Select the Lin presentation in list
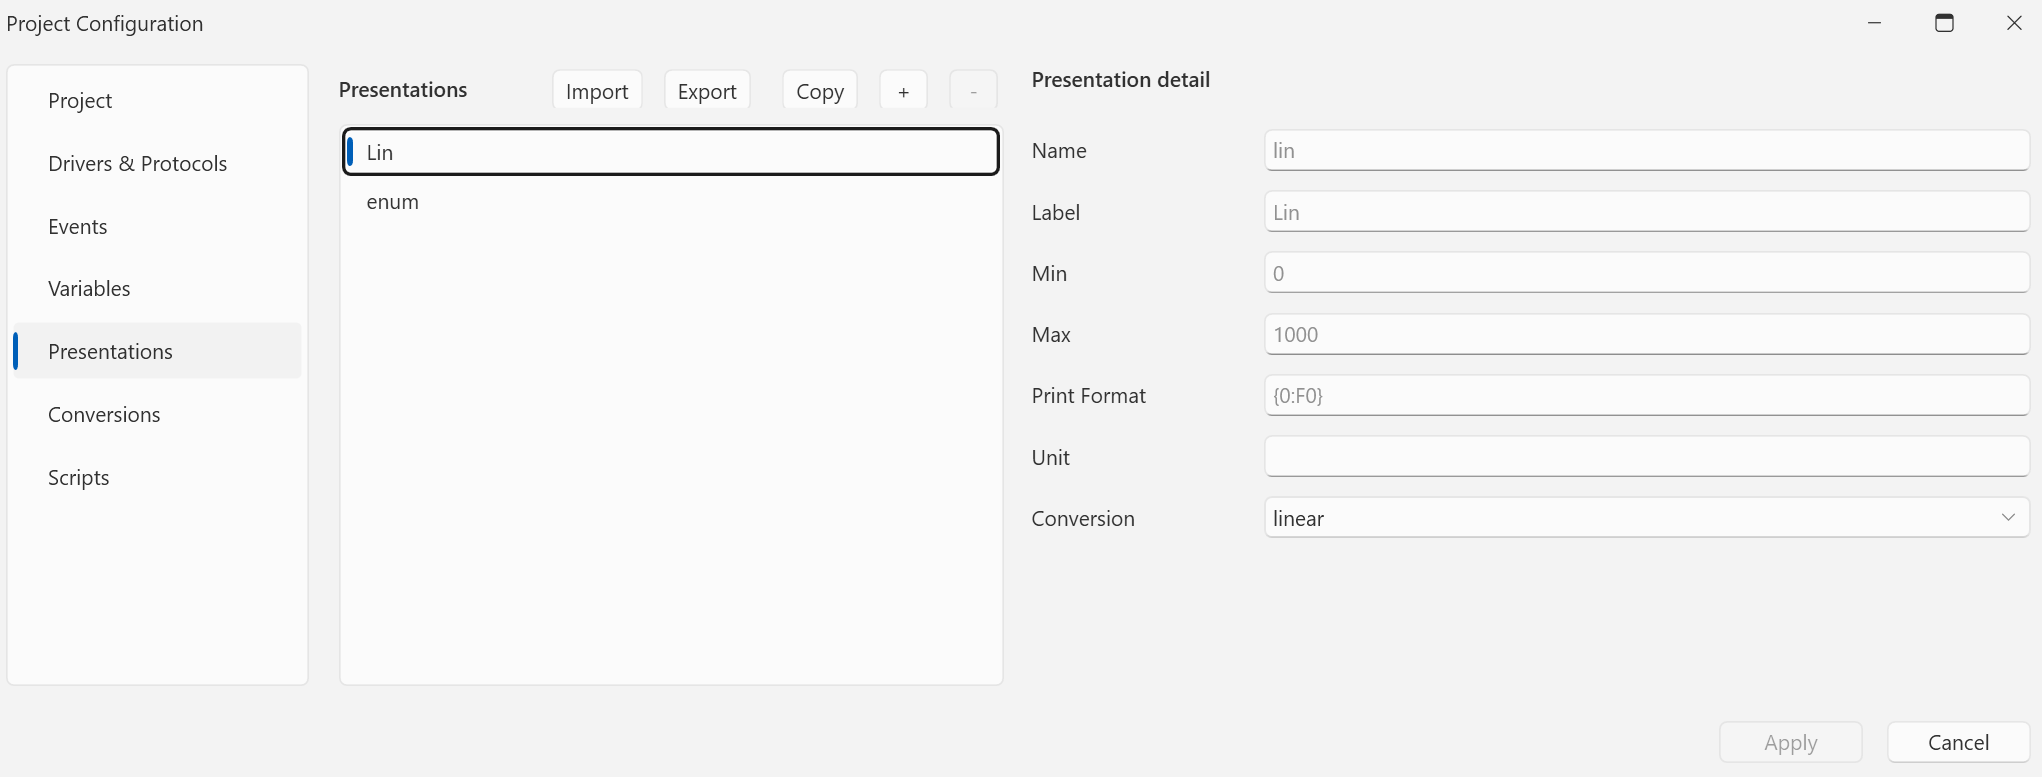Screen dimensions: 2042x777 pyautogui.click(x=671, y=152)
